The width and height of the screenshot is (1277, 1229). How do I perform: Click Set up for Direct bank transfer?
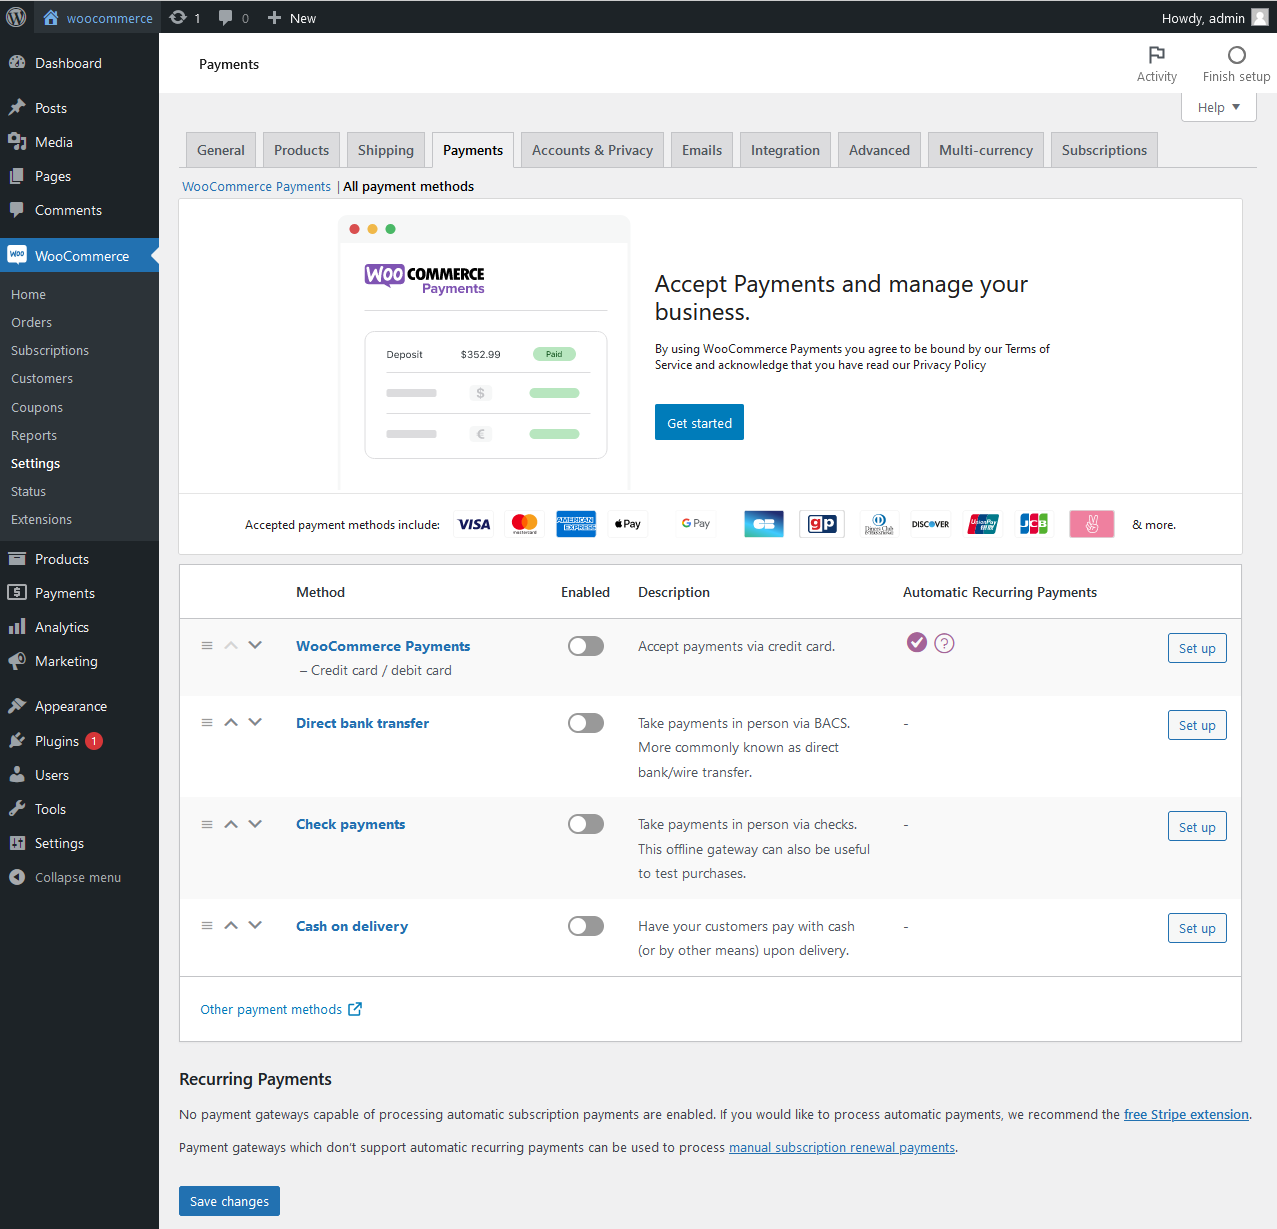1197,725
